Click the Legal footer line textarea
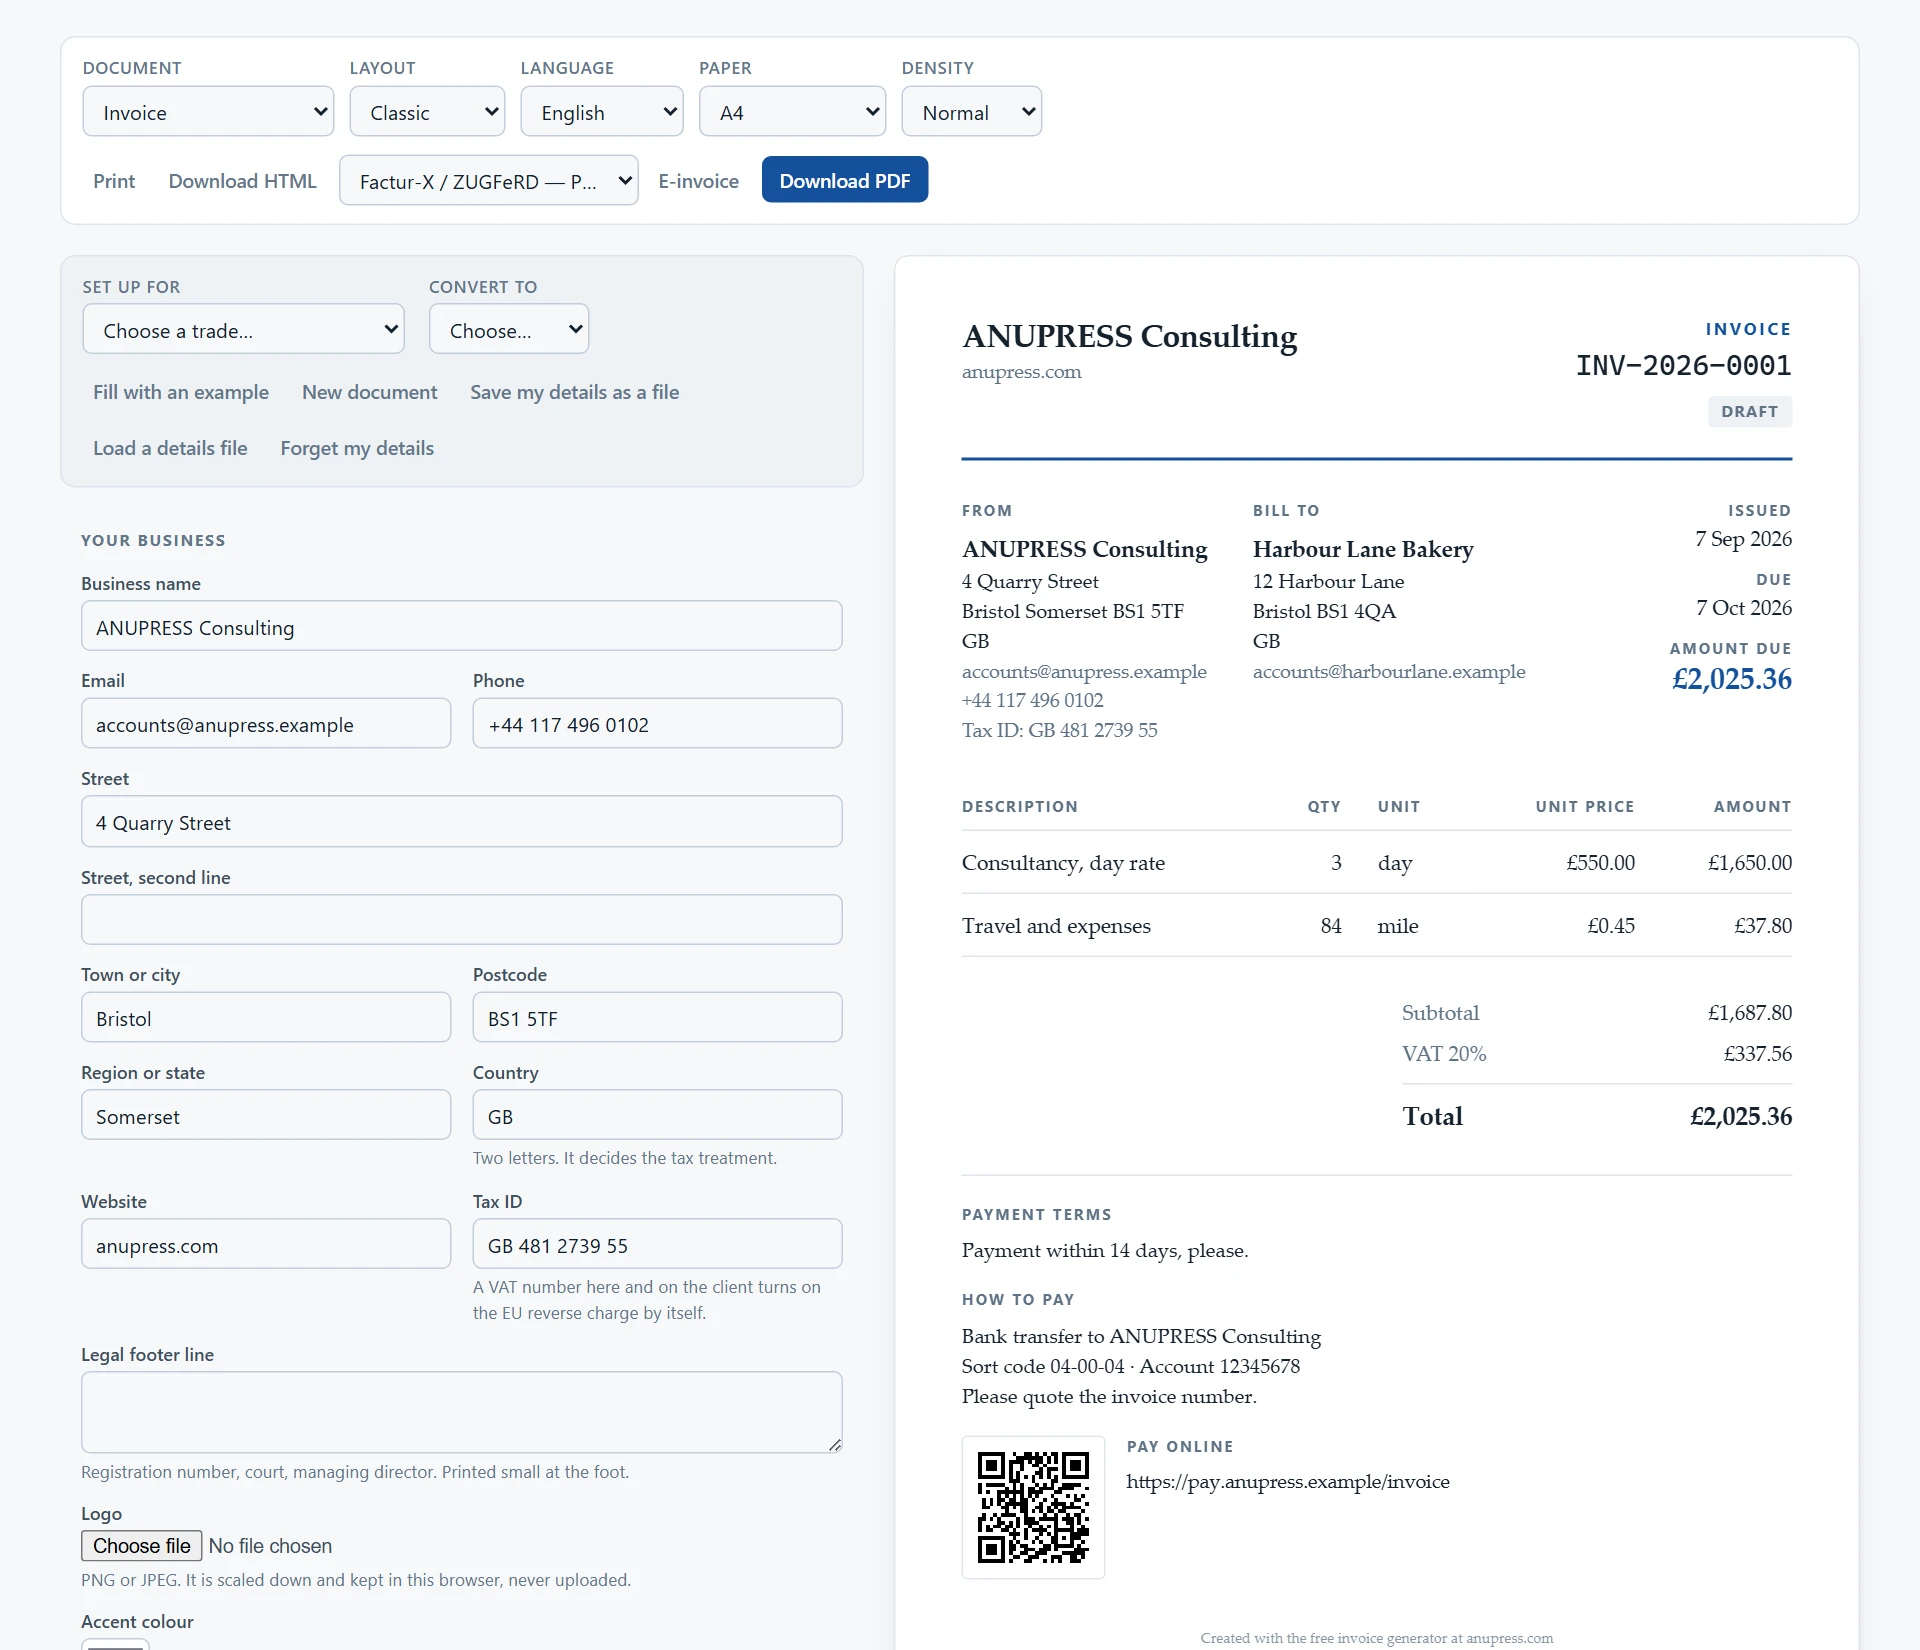Image resolution: width=1920 pixels, height=1650 pixels. tap(462, 1413)
